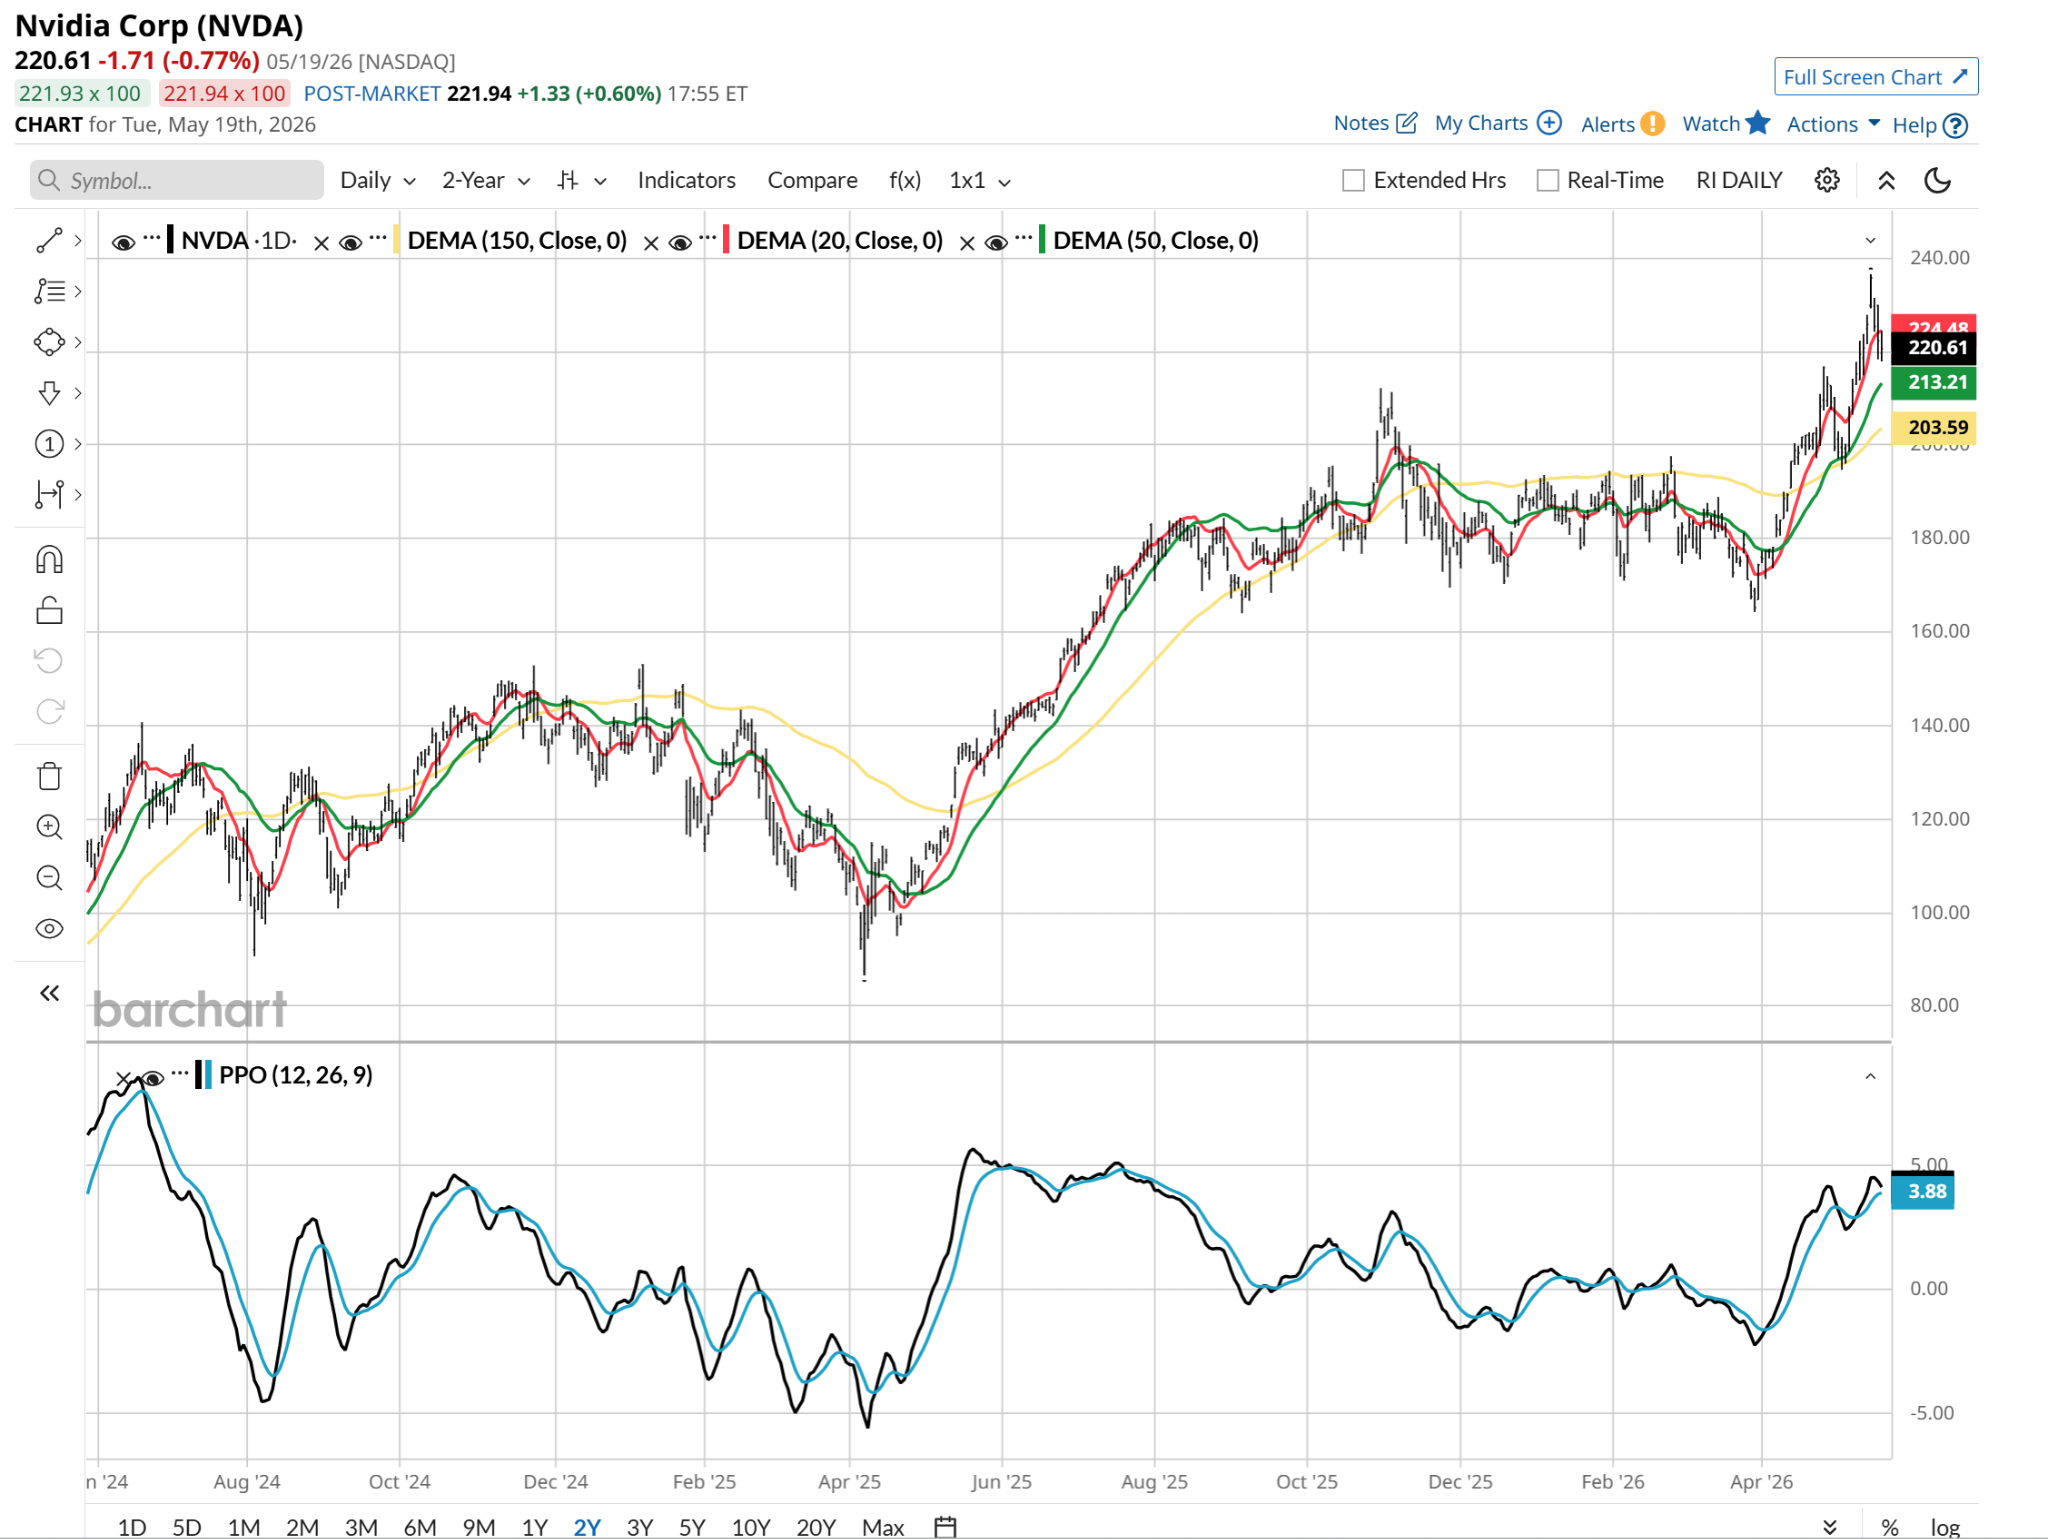This screenshot has height=1539, width=2048.
Task: Open chart settings gear icon
Action: (x=1827, y=180)
